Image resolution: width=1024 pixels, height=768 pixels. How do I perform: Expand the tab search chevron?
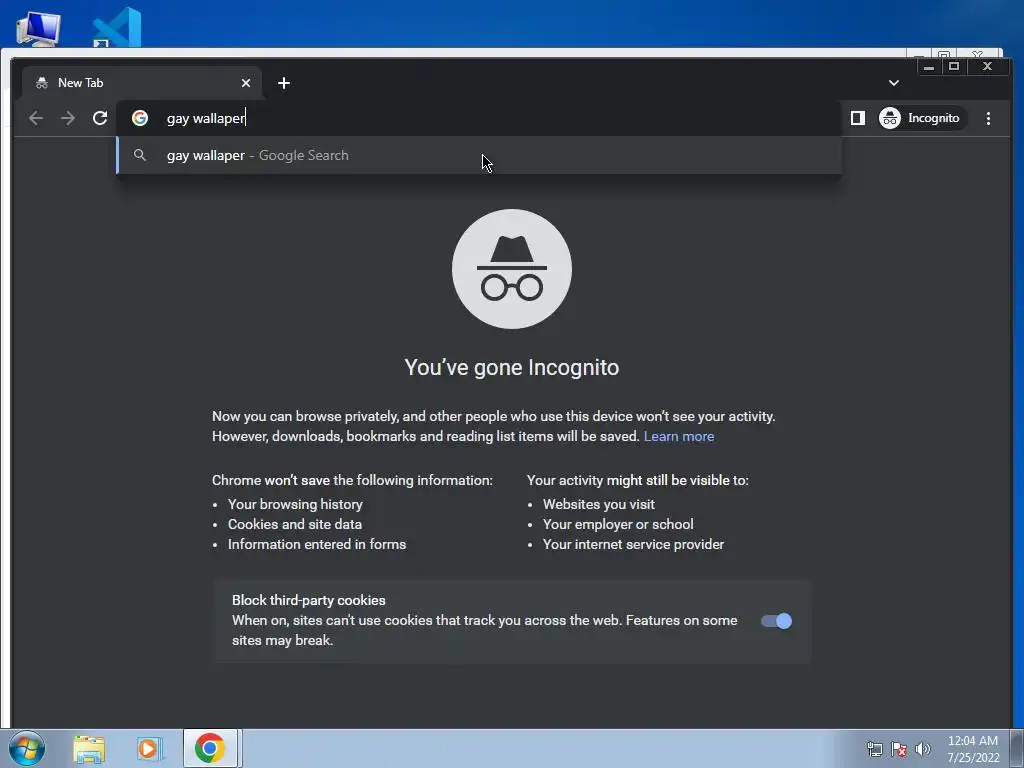pyautogui.click(x=894, y=83)
